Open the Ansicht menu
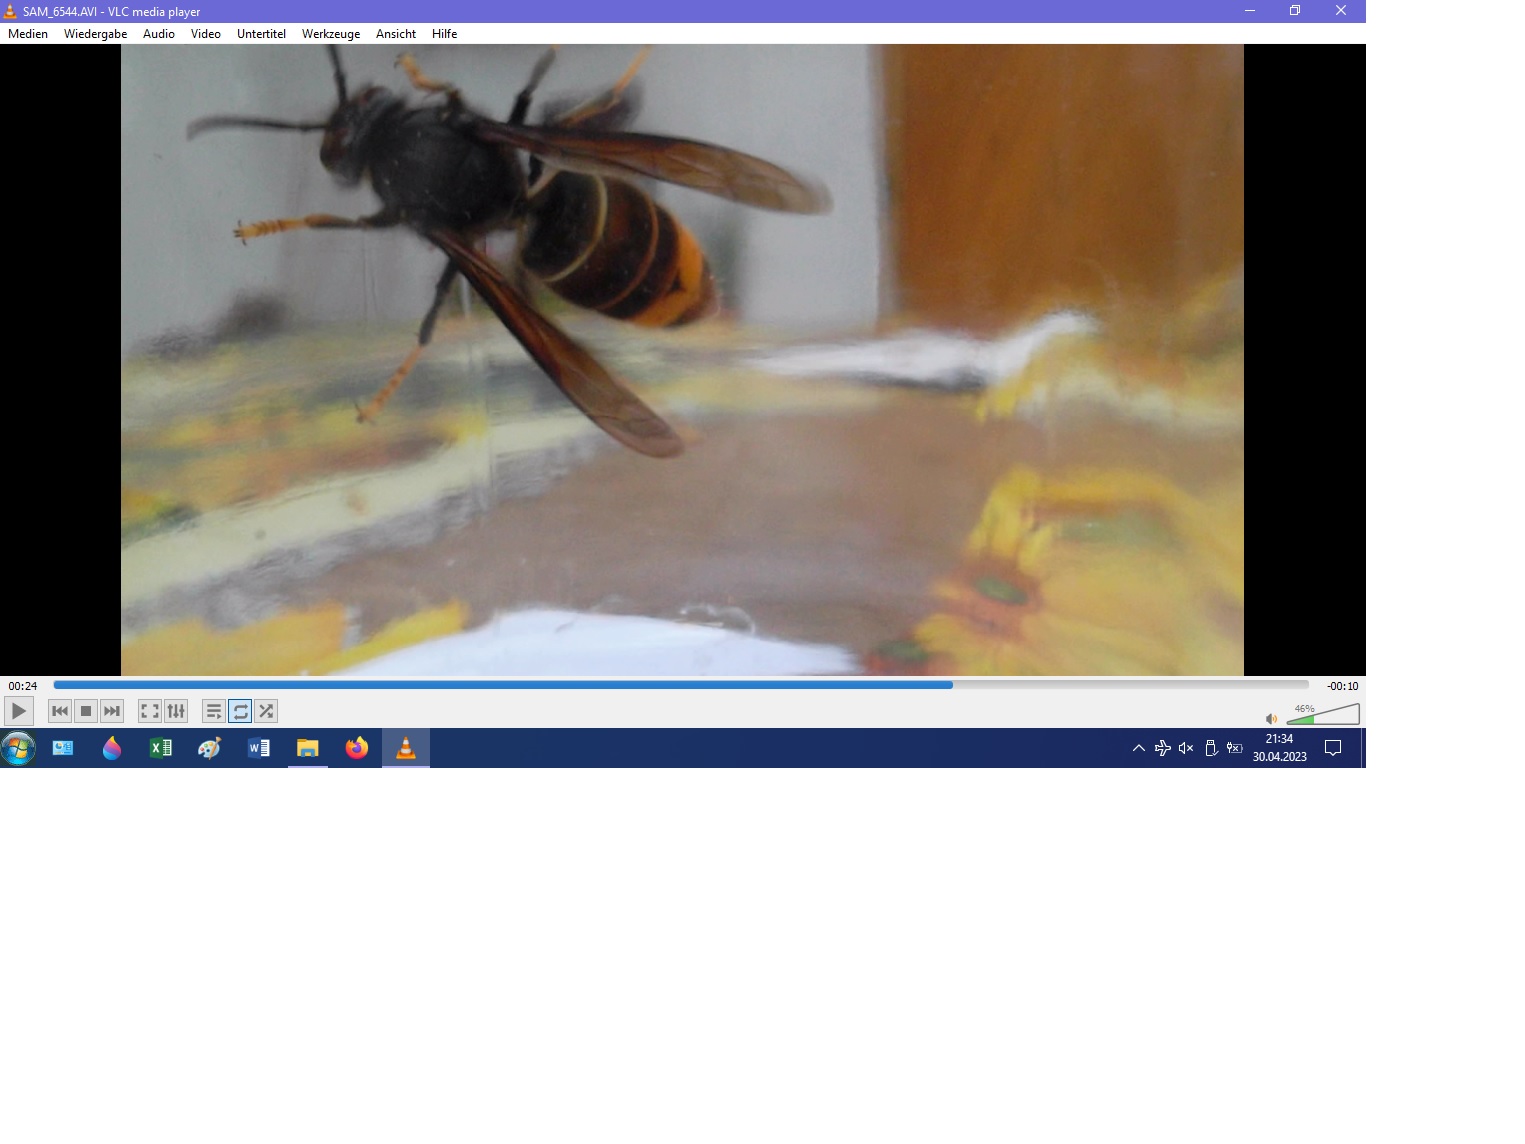This screenshot has width=1525, height=1144. (x=396, y=34)
